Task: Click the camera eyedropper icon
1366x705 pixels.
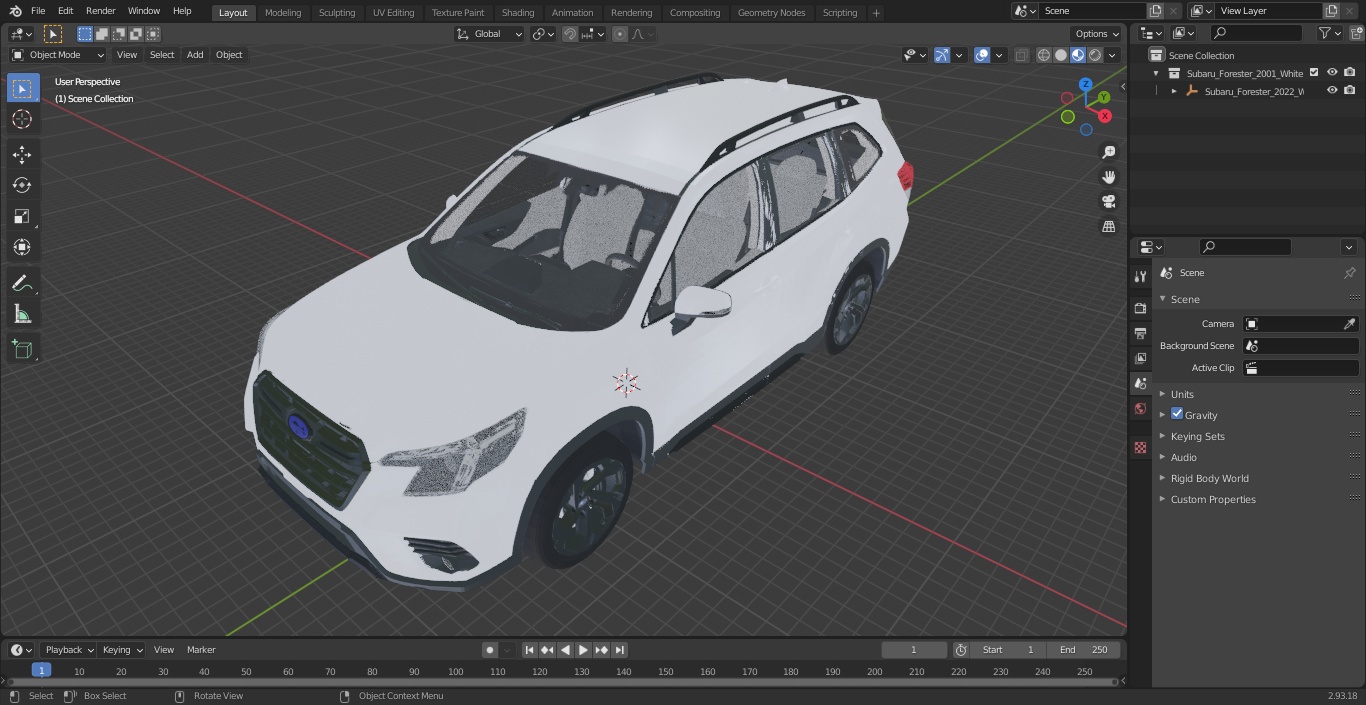Action: 1349,324
